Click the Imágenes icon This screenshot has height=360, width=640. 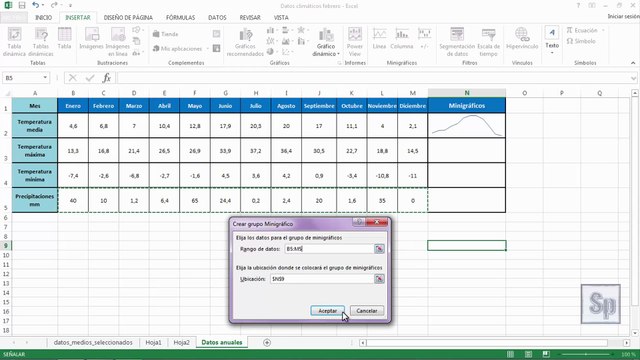click(x=91, y=39)
